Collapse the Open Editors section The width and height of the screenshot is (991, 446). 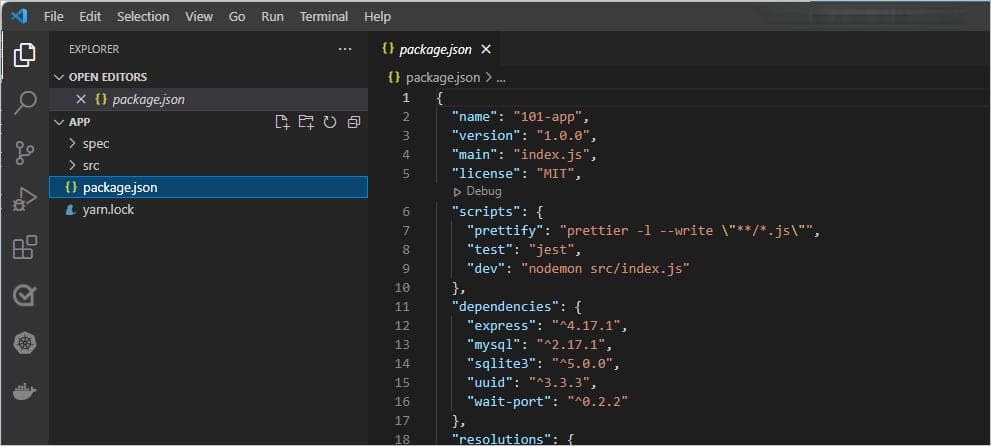tap(59, 77)
